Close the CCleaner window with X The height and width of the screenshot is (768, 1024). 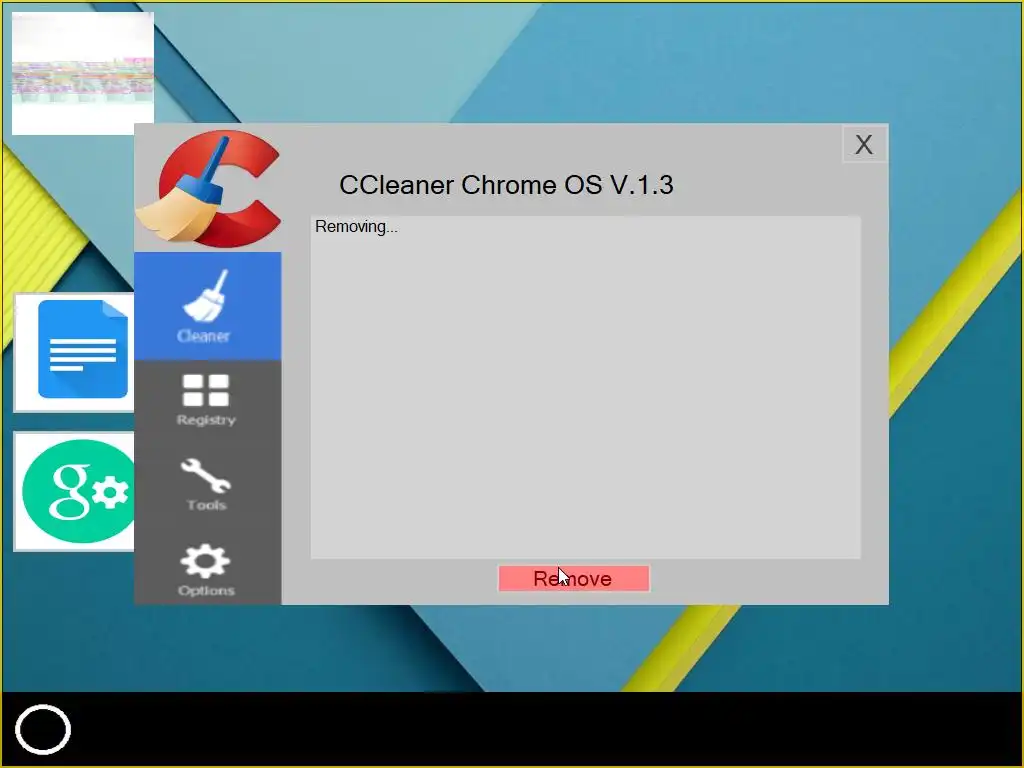pyautogui.click(x=864, y=144)
